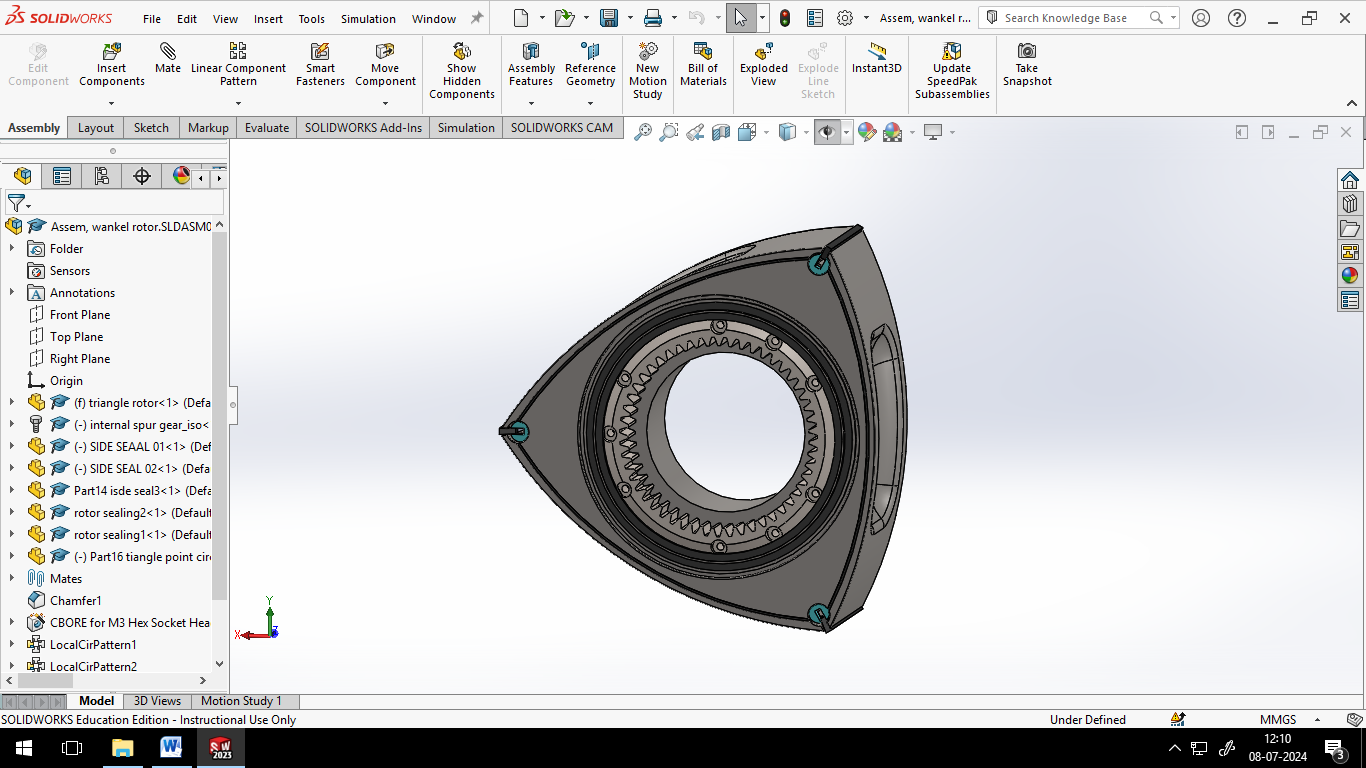
Task: Expand the Folder tree node
Action: pos(12,248)
